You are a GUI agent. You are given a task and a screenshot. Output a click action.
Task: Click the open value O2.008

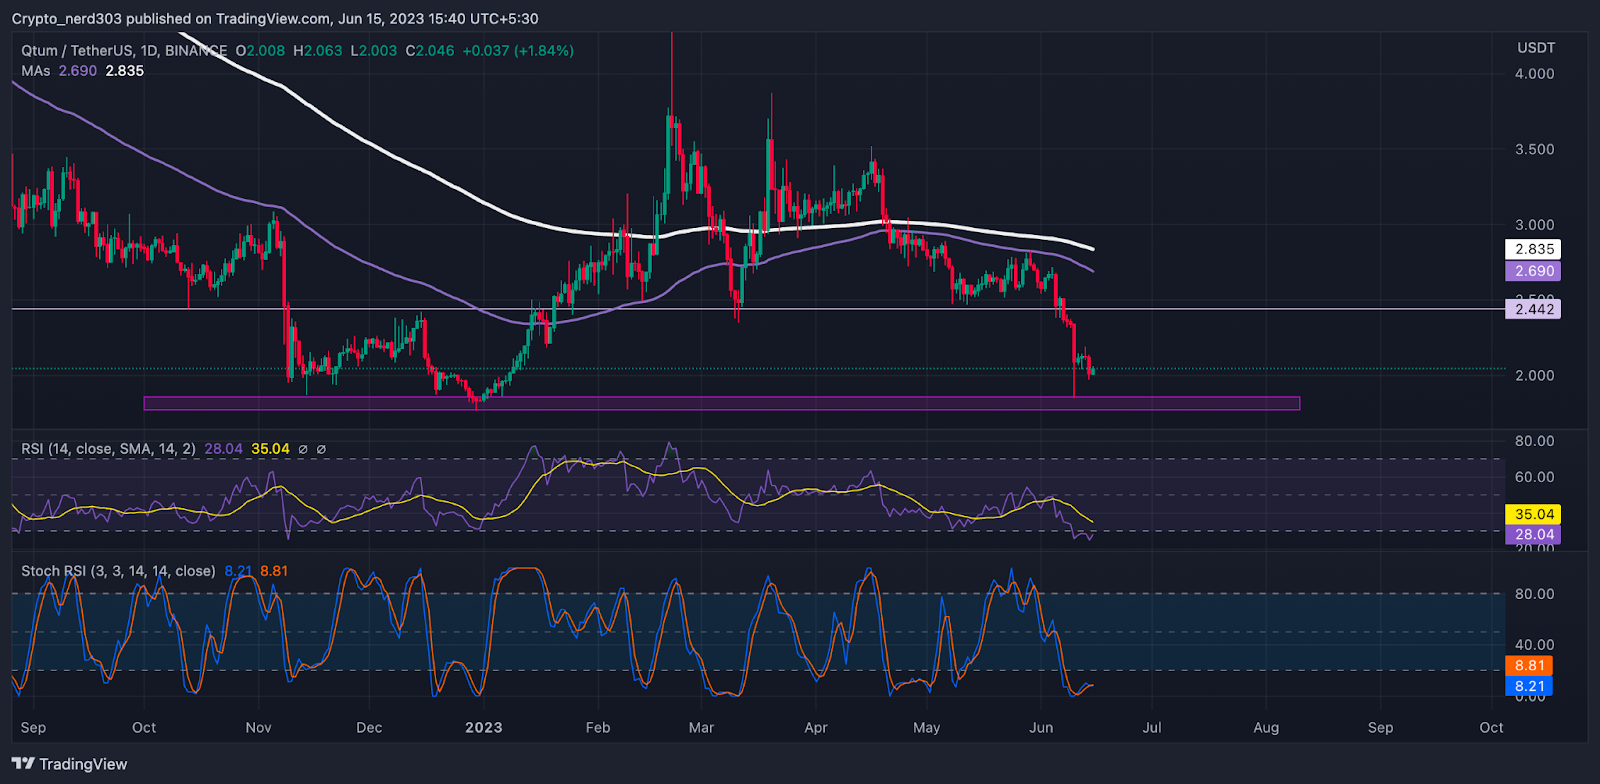coord(261,50)
